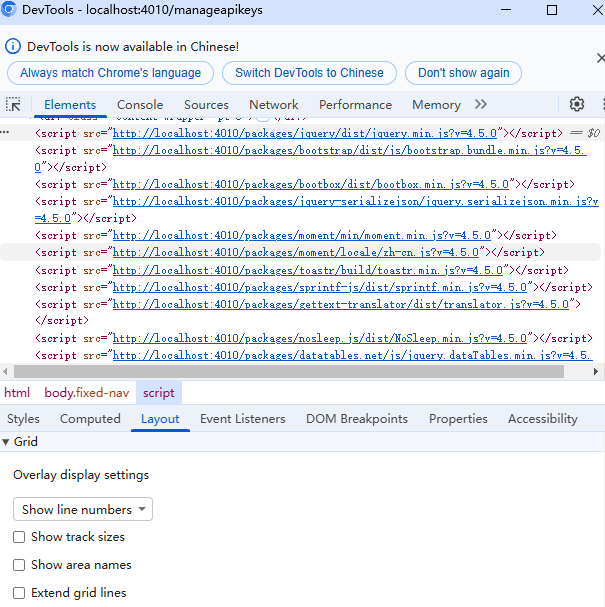Switch to the Computed pane
The height and width of the screenshot is (607, 605).
tap(90, 419)
